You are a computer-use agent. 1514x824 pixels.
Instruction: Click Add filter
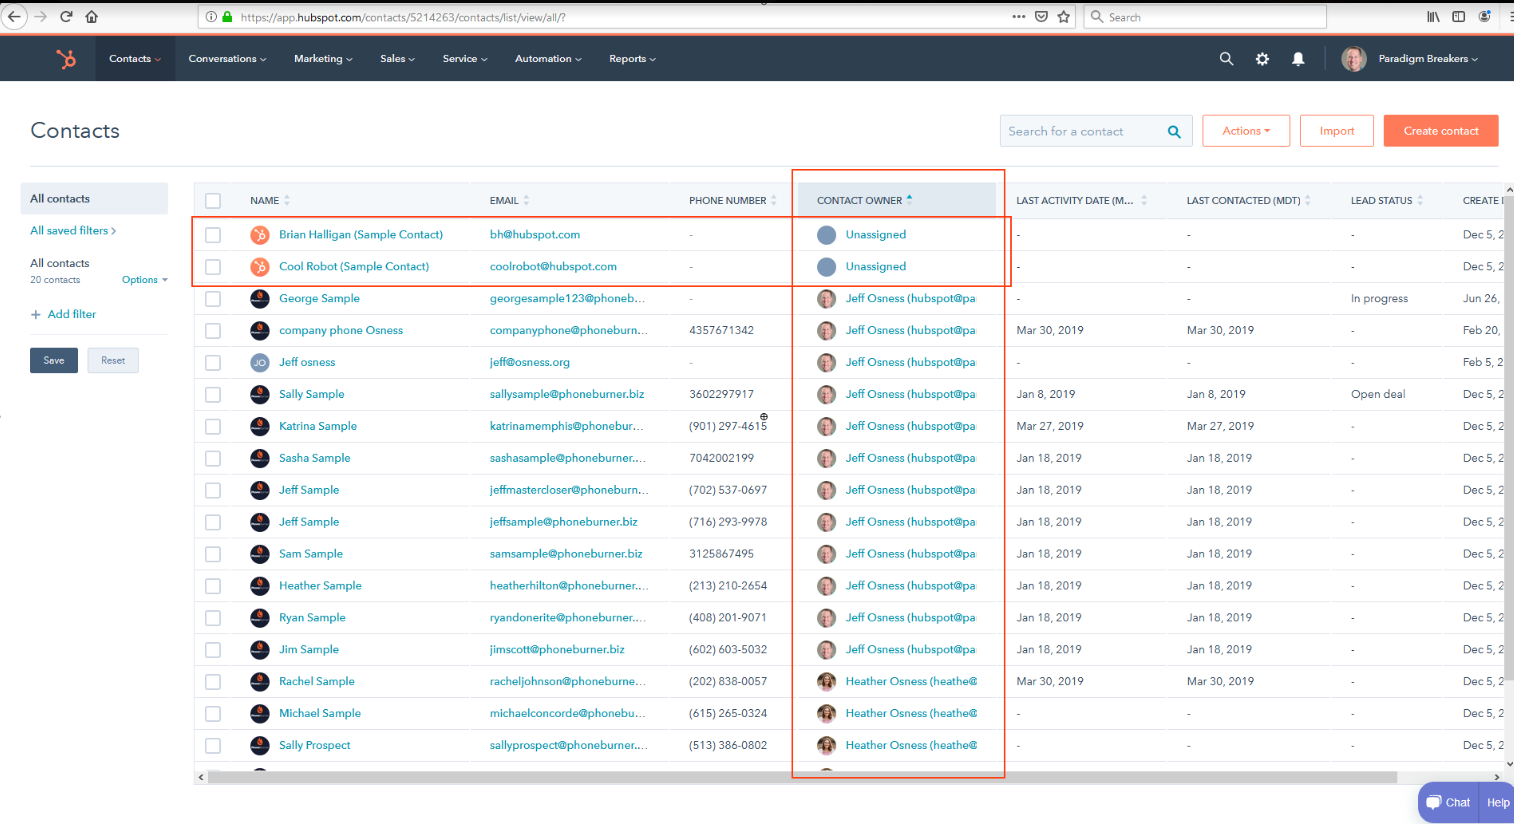click(x=63, y=315)
